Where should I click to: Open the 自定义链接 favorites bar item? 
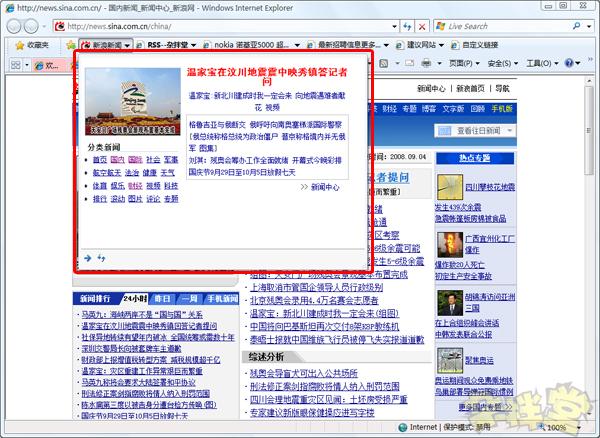pyautogui.click(x=475, y=45)
